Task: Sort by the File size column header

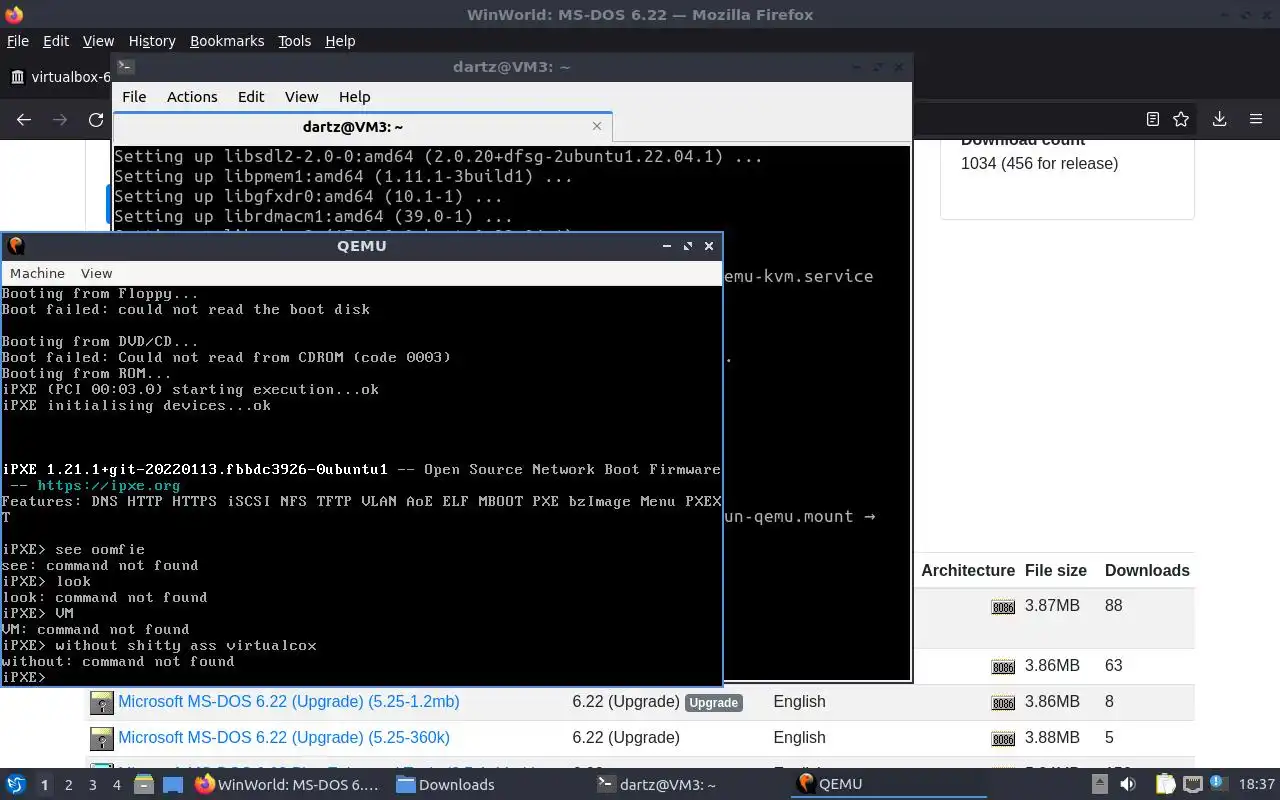Action: point(1056,570)
